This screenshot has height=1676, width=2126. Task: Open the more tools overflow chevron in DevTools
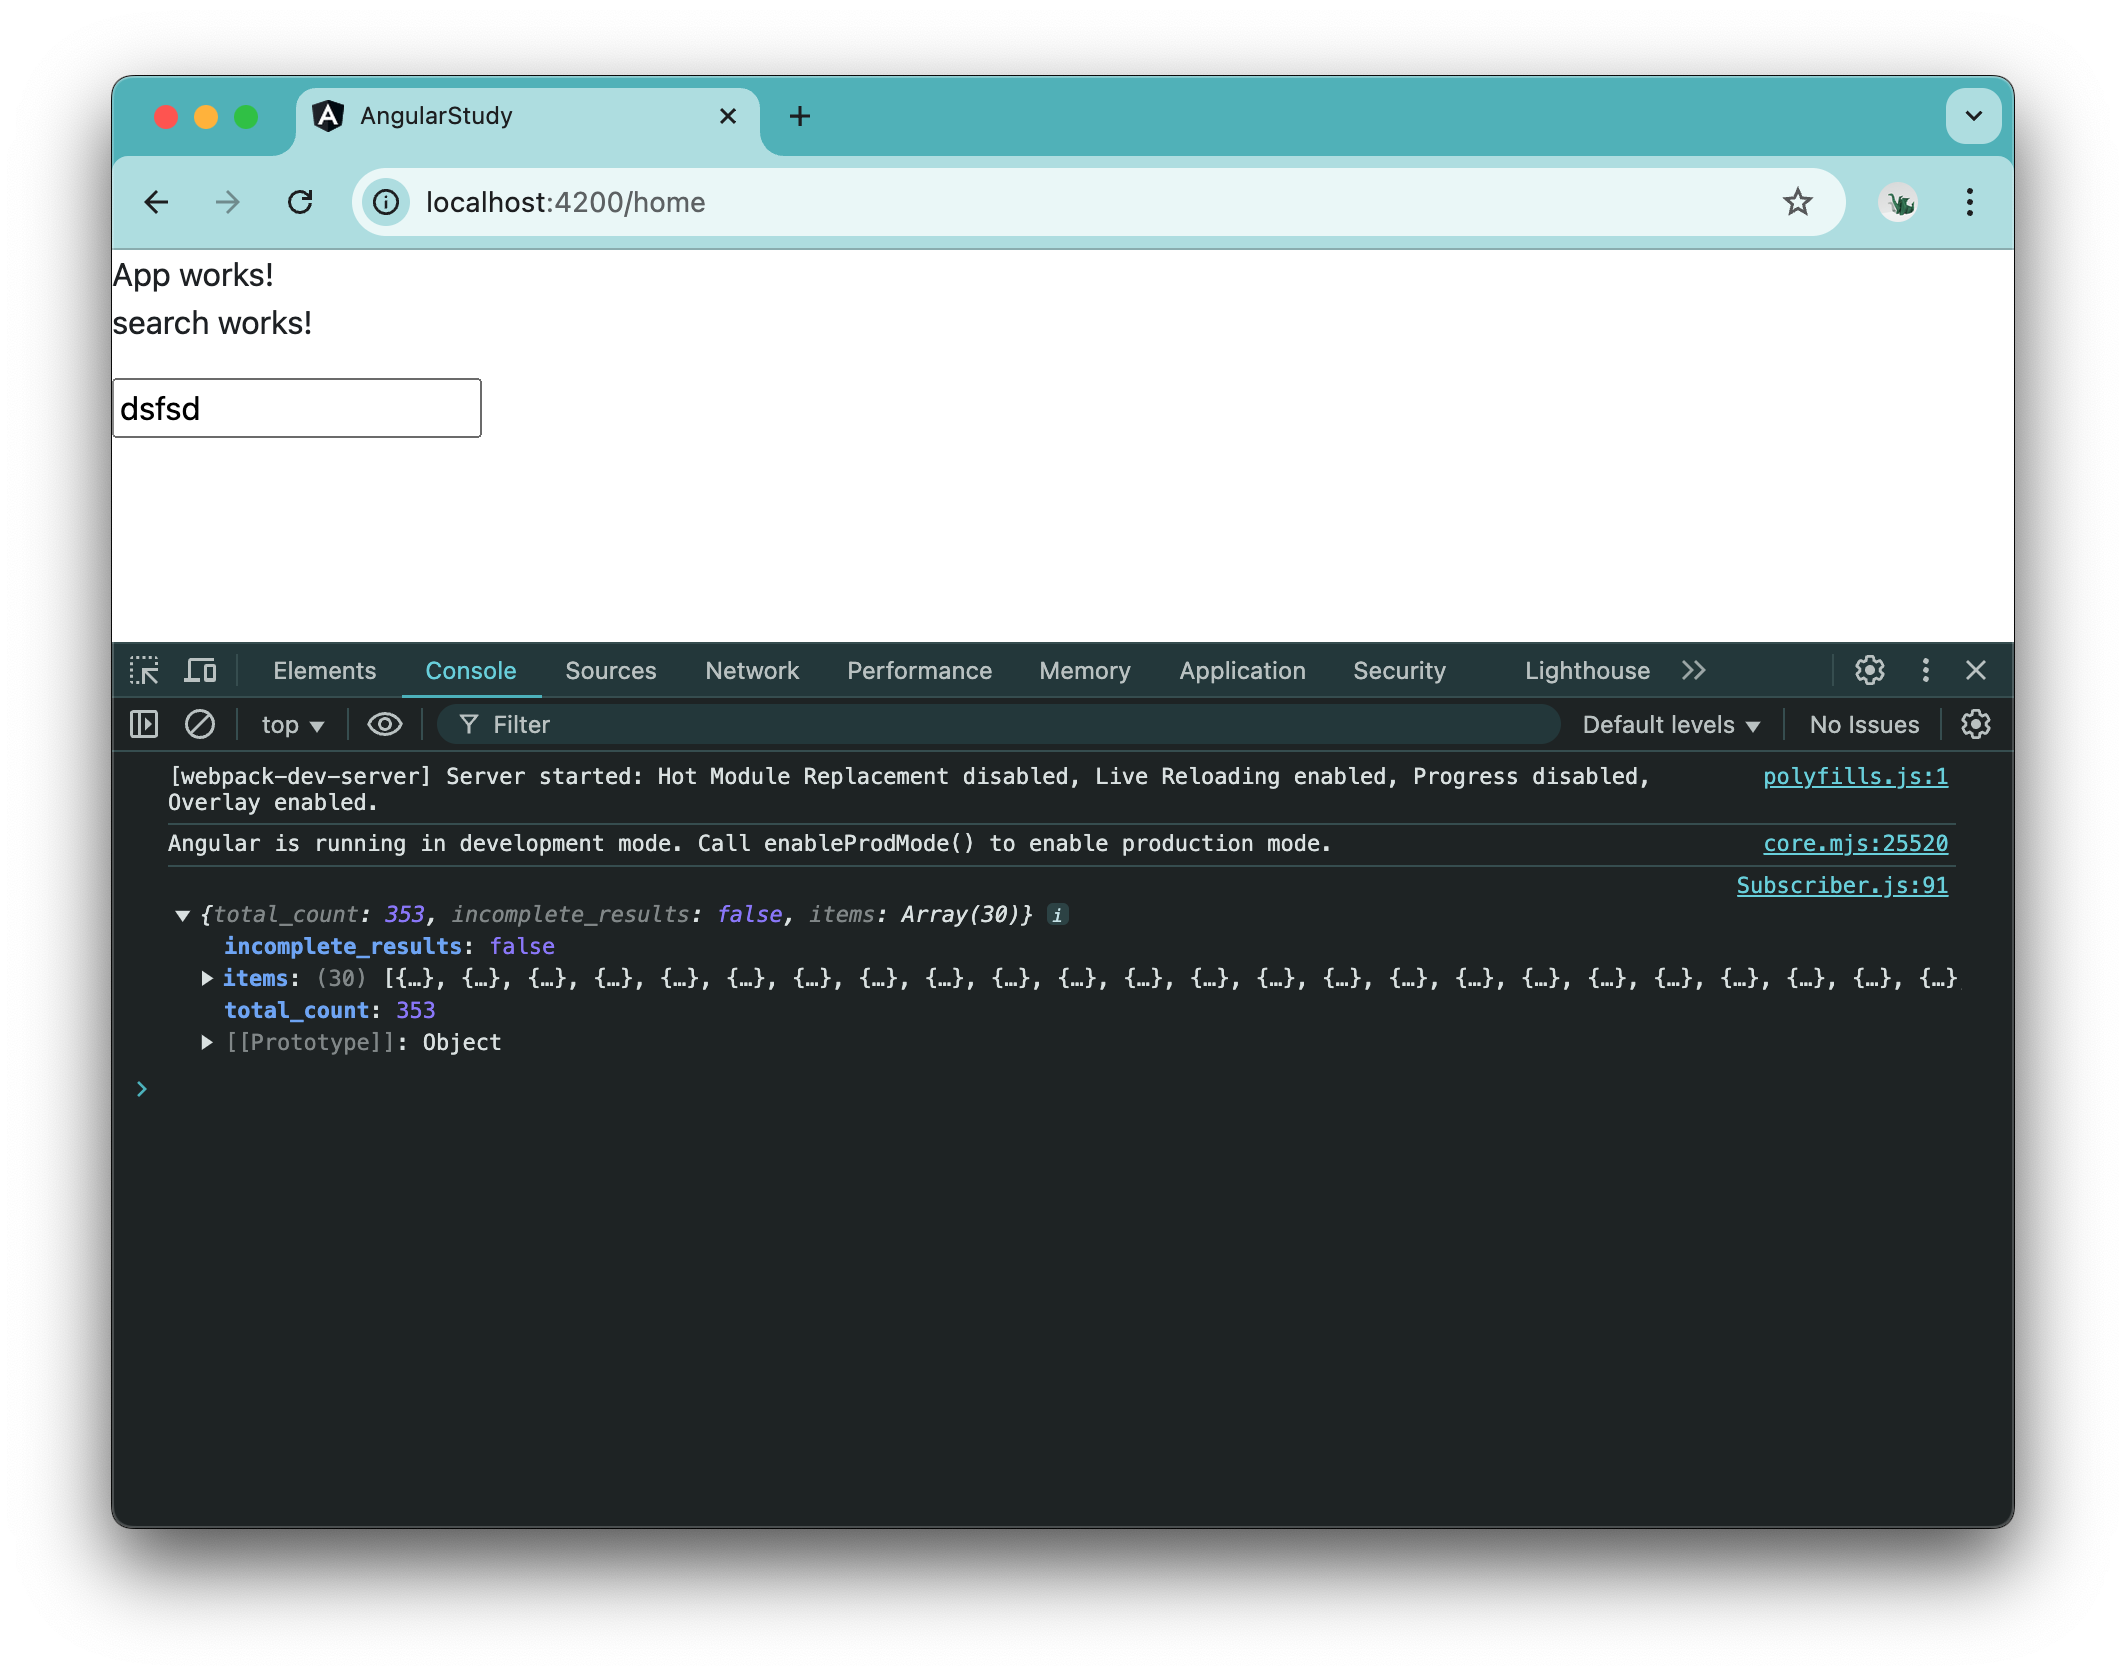click(x=1694, y=670)
